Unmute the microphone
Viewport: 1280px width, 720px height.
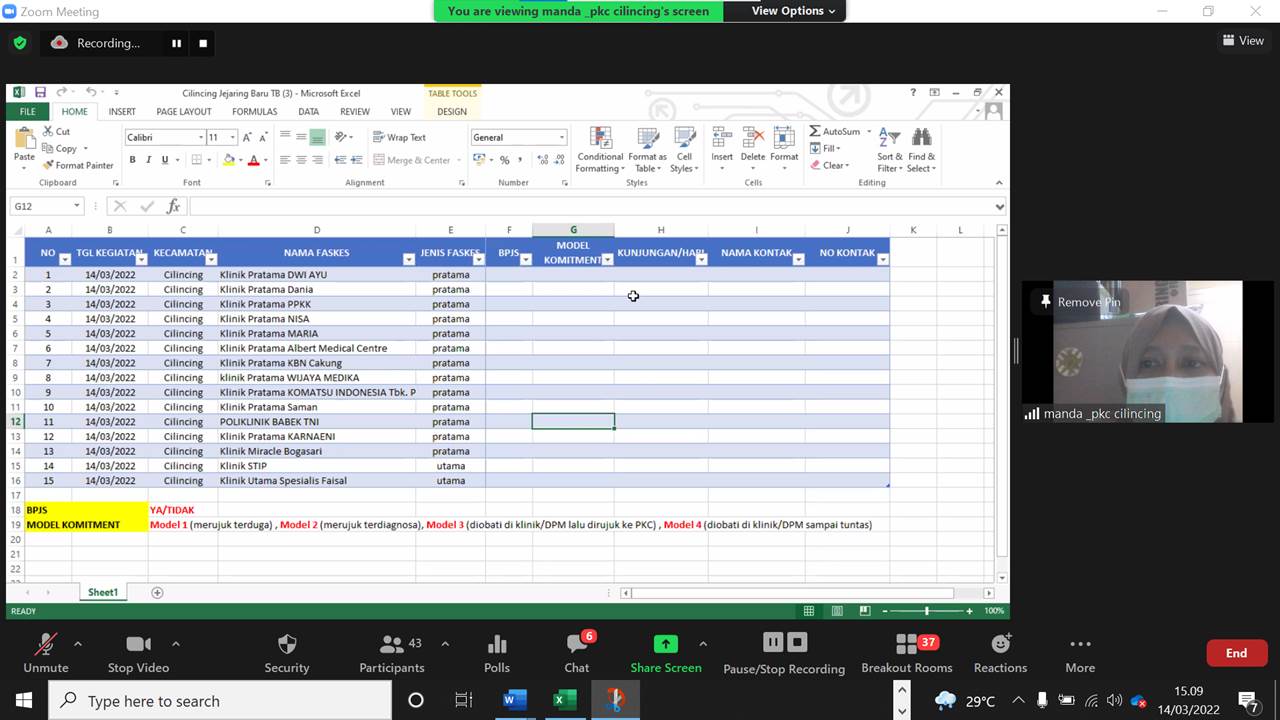[46, 652]
